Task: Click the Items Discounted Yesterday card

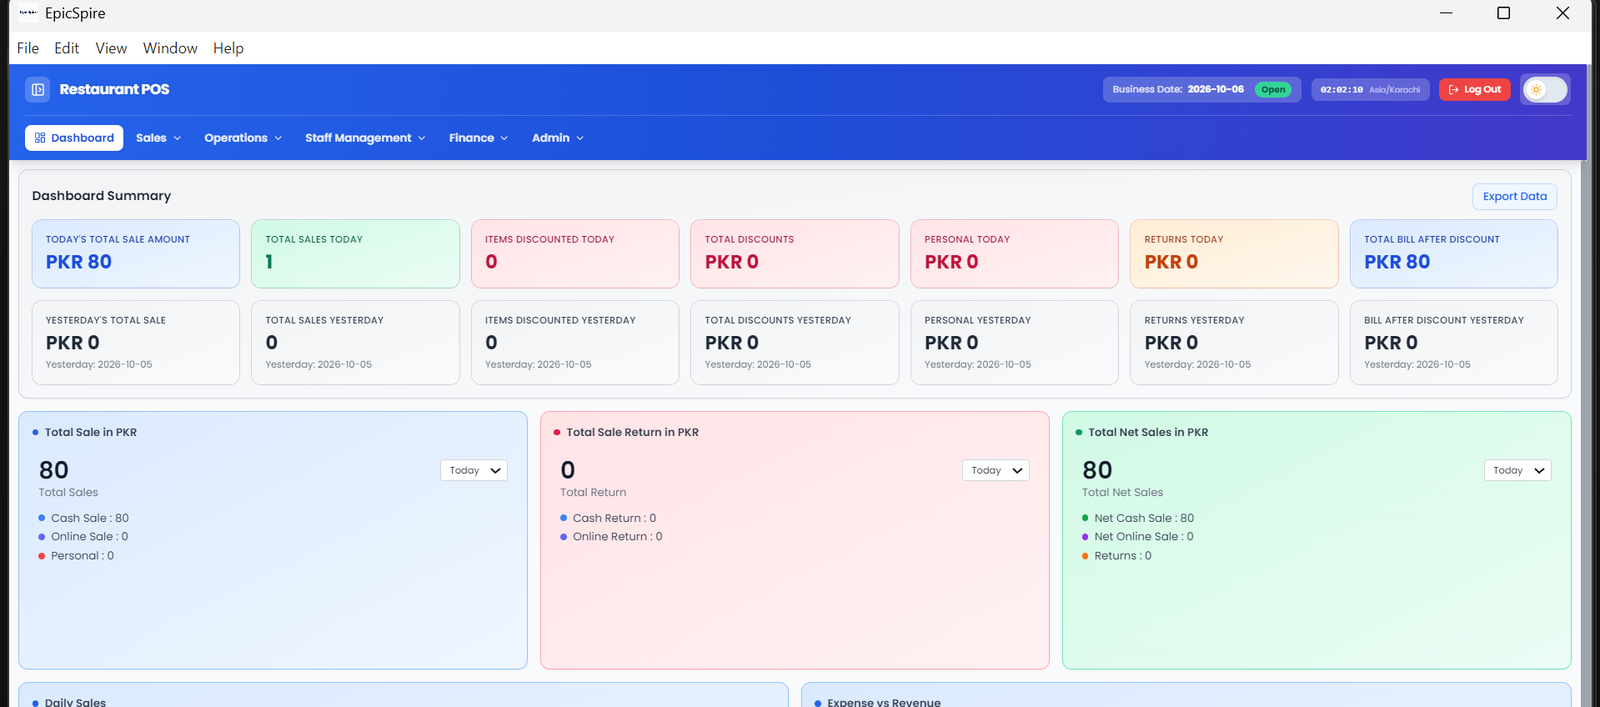Action: pyautogui.click(x=575, y=342)
